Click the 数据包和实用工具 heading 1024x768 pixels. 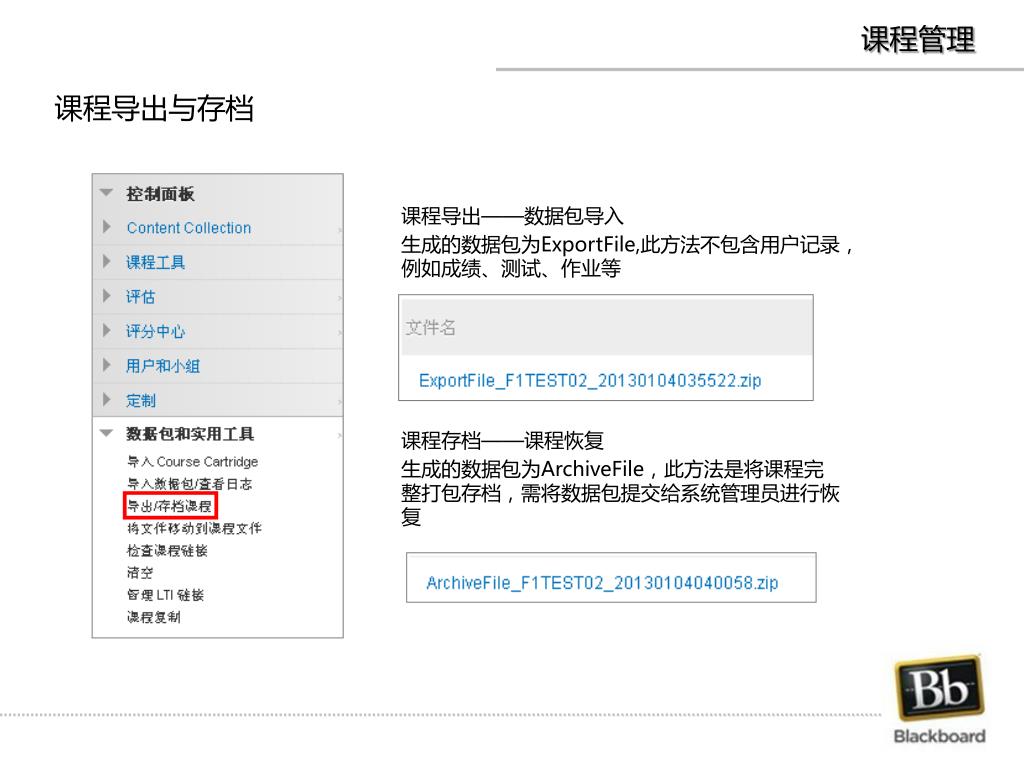[x=190, y=434]
